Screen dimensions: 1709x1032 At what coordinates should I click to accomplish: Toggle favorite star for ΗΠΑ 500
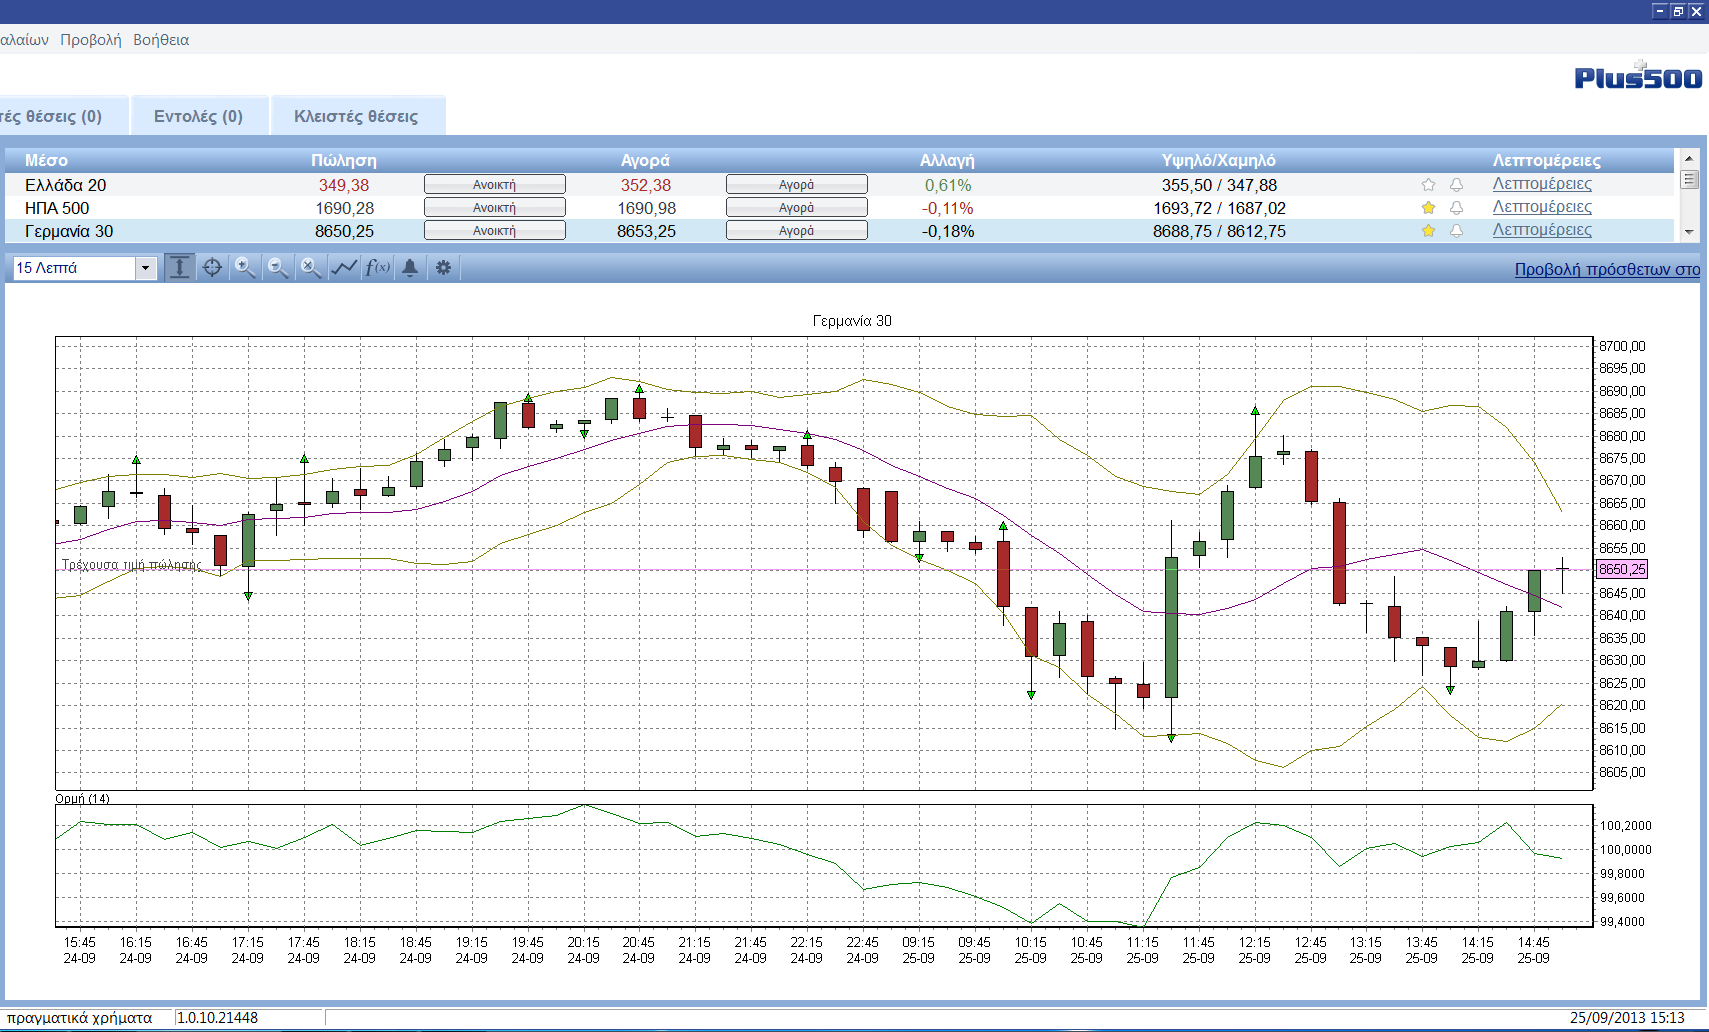click(1428, 208)
